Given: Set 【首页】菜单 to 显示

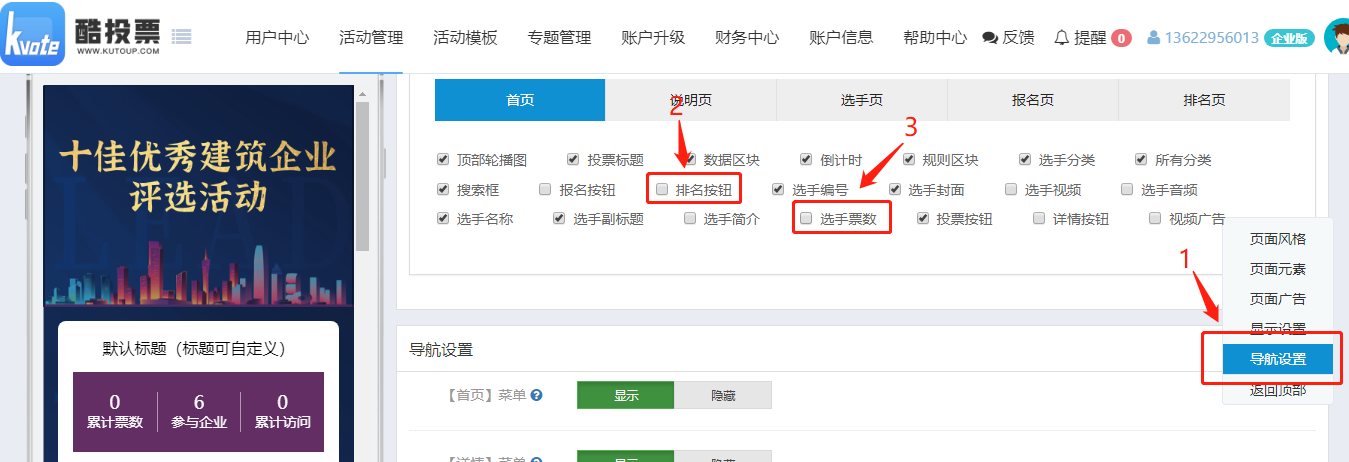Looking at the screenshot, I should pos(625,395).
